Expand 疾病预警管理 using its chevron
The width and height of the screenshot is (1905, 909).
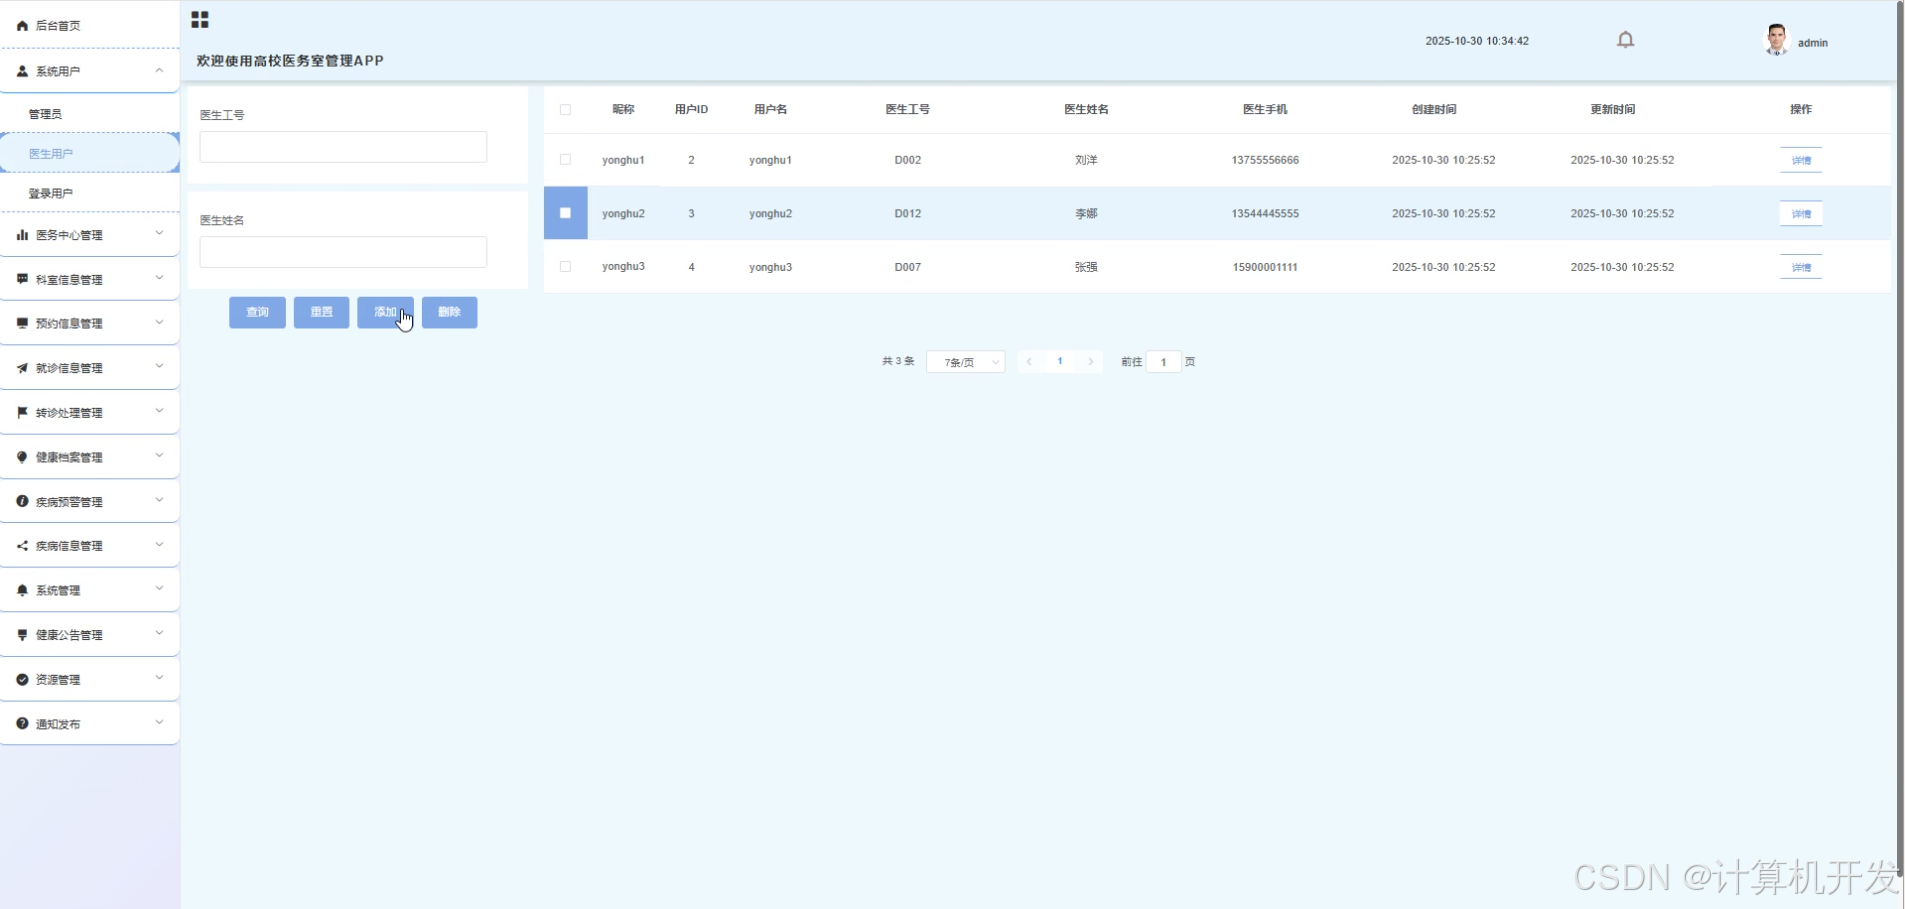(159, 500)
